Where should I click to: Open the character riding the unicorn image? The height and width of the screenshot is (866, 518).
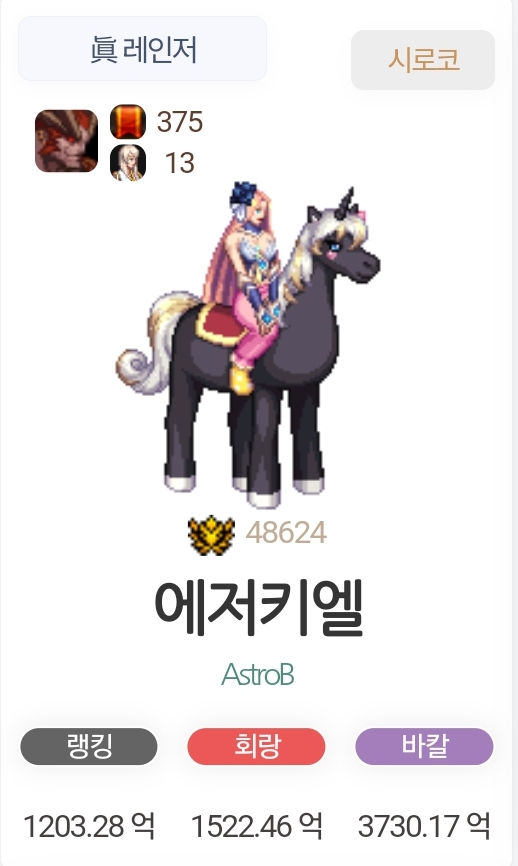(247, 345)
